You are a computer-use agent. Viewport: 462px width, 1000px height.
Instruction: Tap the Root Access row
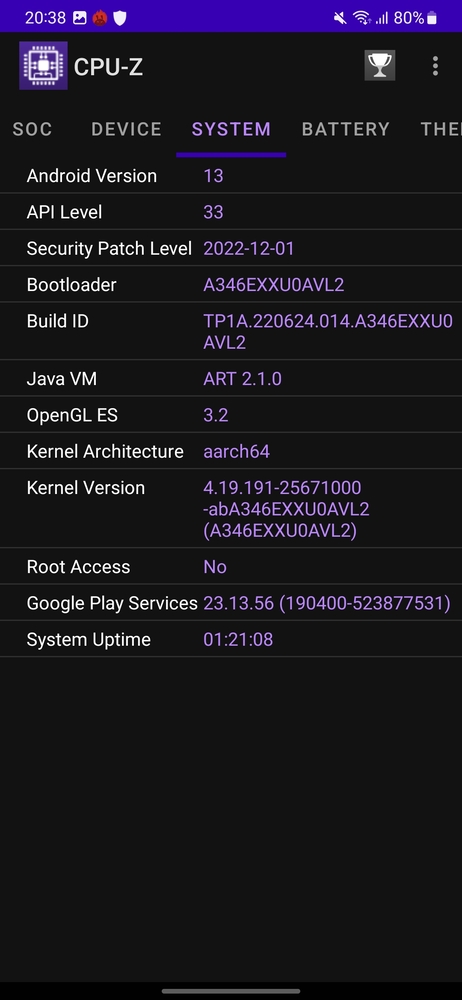[x=231, y=566]
